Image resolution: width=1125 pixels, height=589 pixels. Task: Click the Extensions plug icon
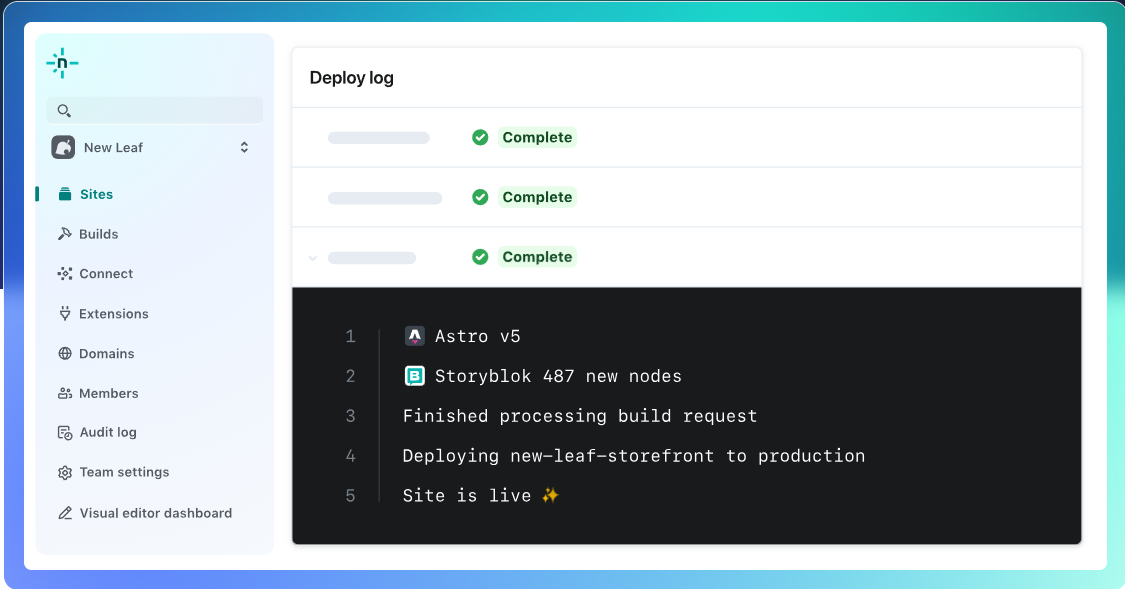point(65,314)
